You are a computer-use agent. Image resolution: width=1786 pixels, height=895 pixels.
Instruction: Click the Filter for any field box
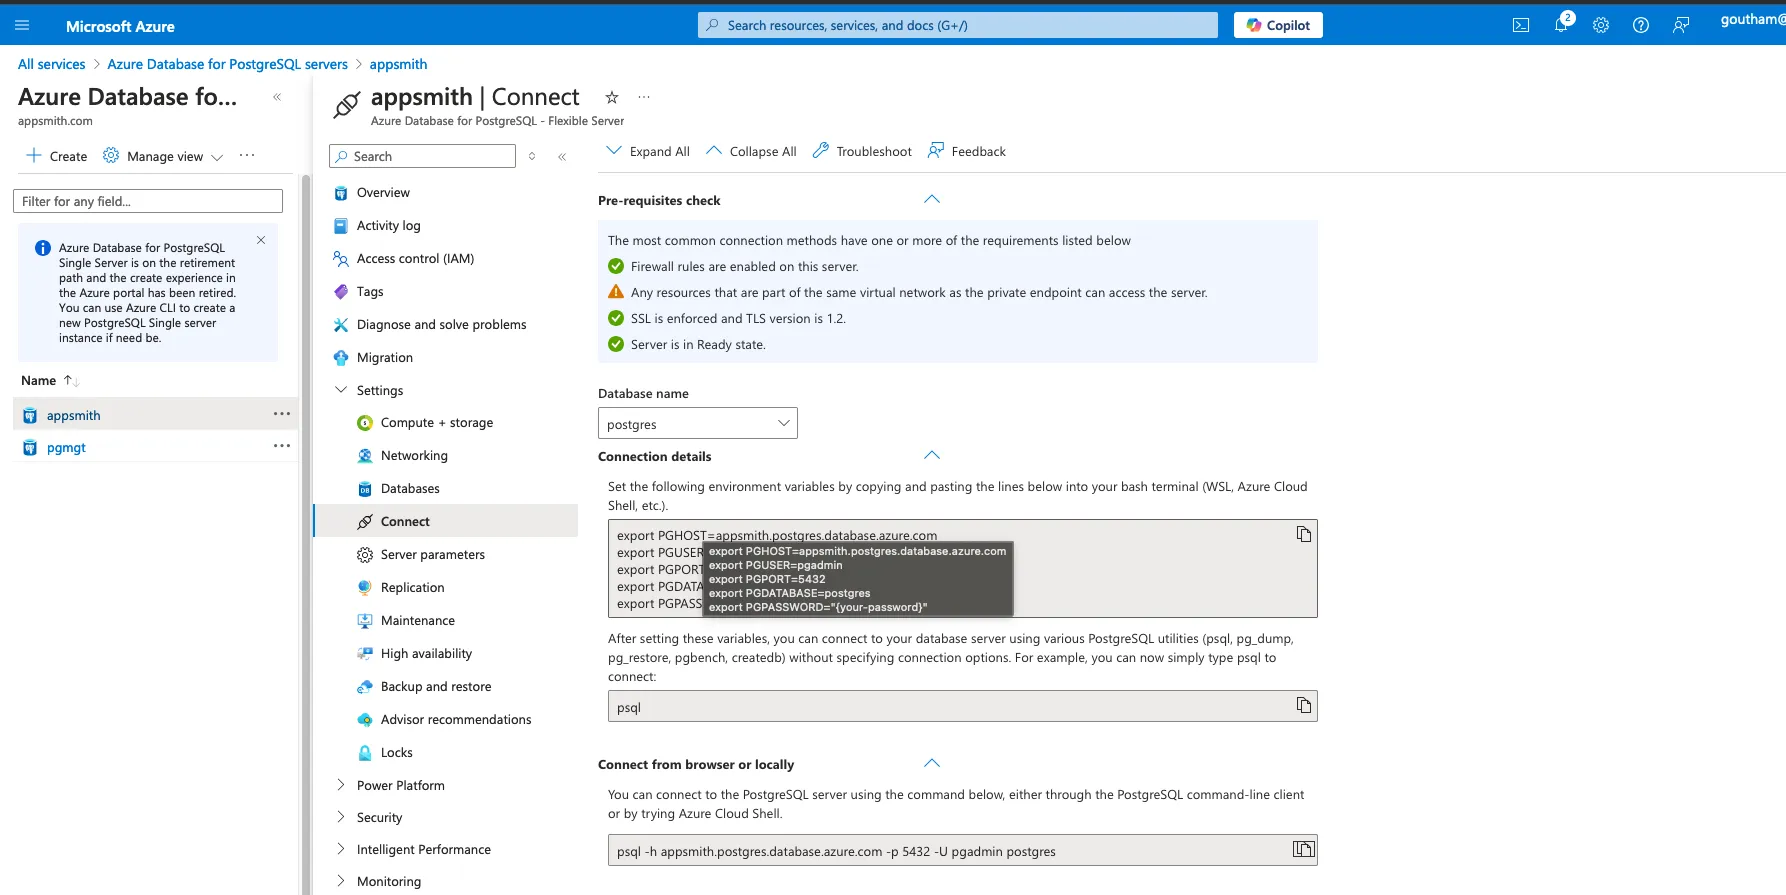tap(148, 201)
